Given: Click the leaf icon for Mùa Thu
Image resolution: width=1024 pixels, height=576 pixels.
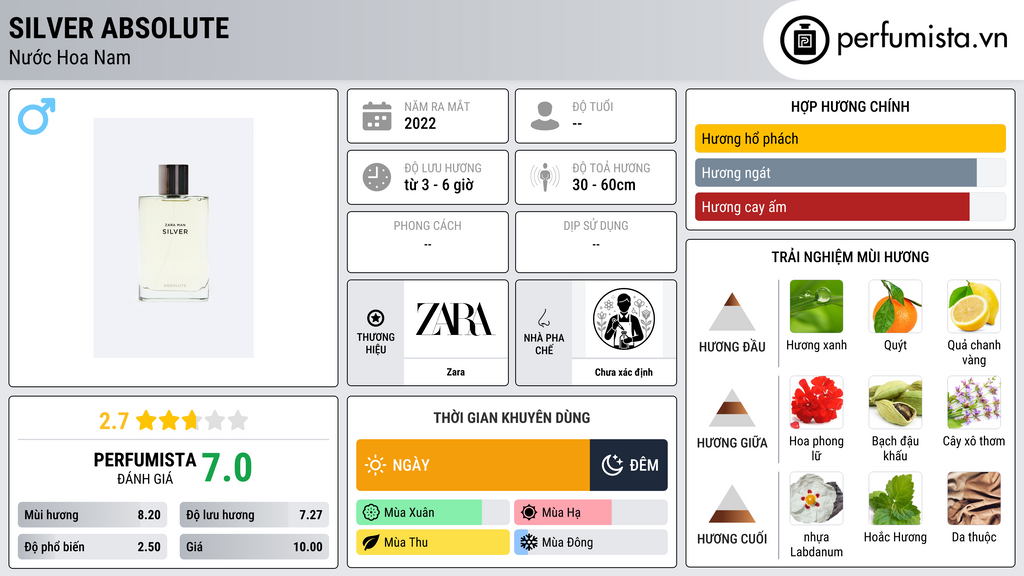Looking at the screenshot, I should pos(371,542).
